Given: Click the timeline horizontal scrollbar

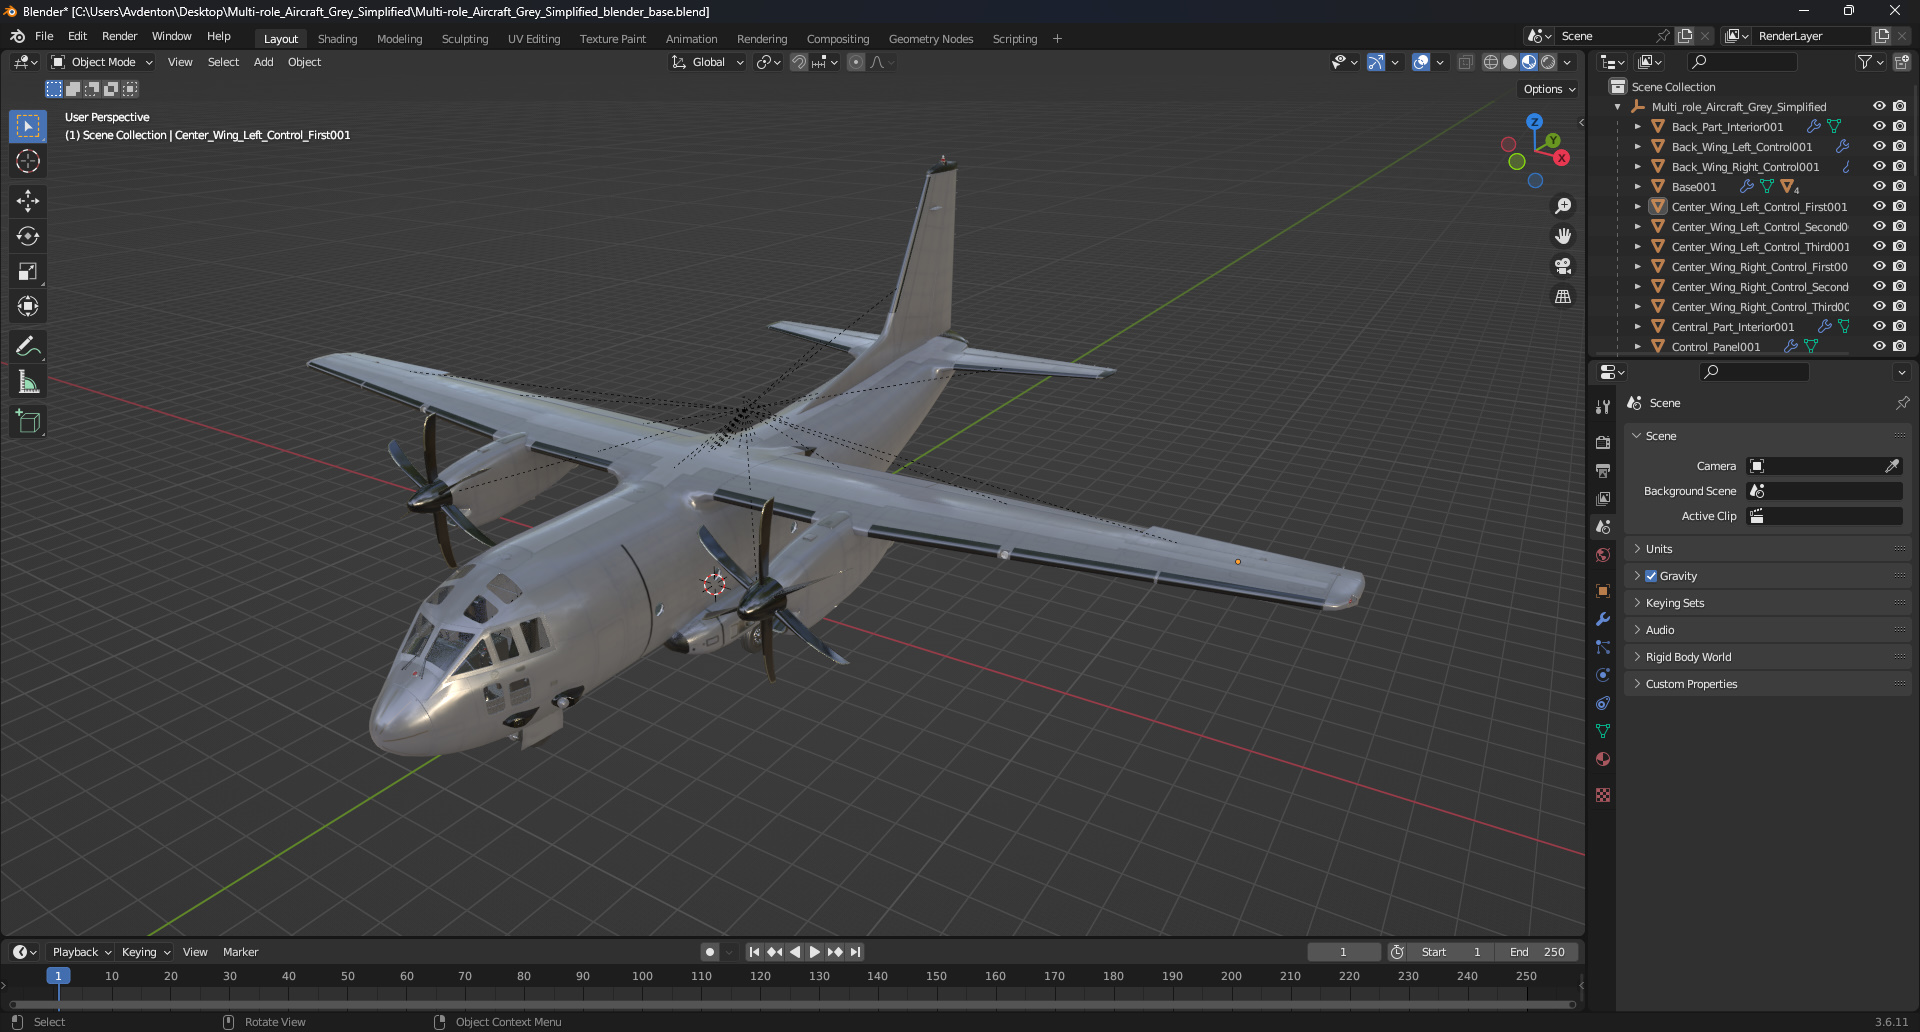Looking at the screenshot, I should (792, 1004).
